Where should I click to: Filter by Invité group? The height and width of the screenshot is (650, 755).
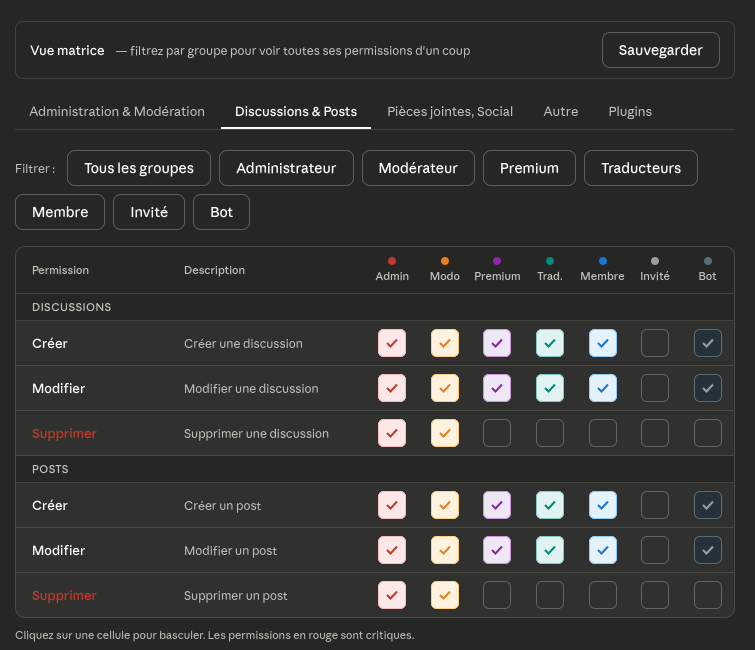(149, 212)
